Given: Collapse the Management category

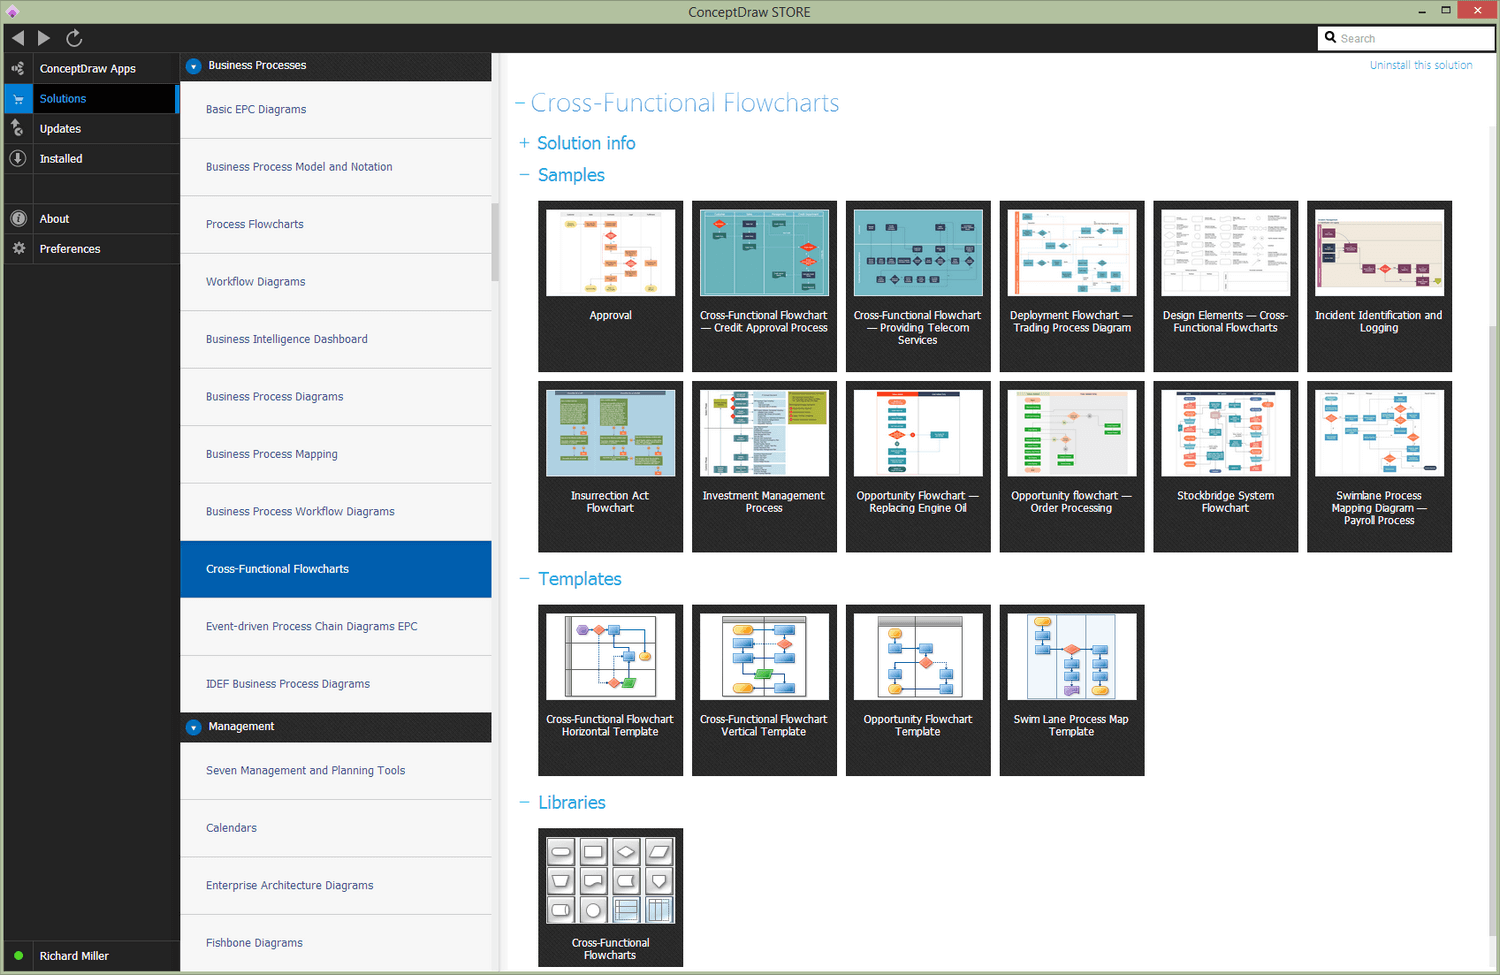Looking at the screenshot, I should click(194, 727).
